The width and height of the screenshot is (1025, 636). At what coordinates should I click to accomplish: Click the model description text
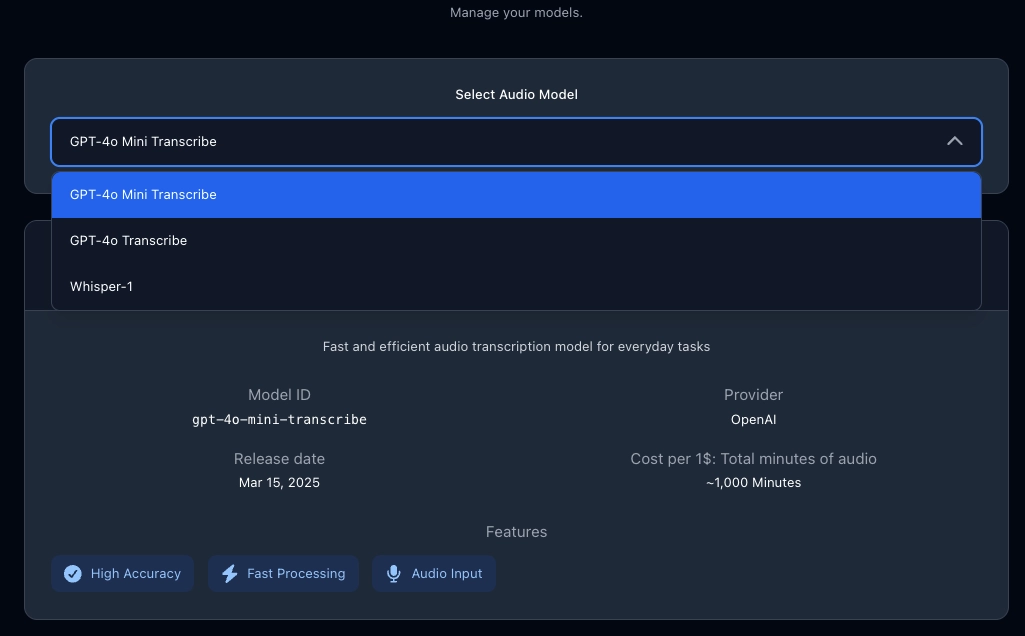coord(516,347)
